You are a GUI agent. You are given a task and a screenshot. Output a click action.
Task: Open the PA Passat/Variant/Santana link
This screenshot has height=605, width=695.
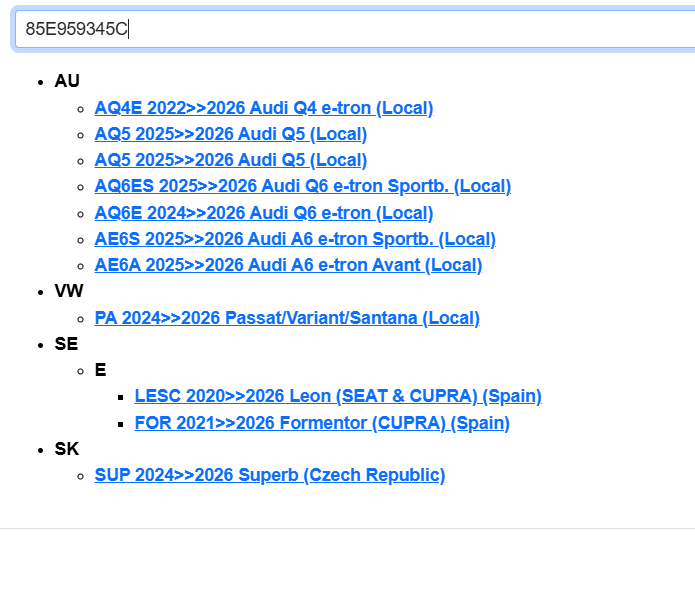(x=287, y=318)
